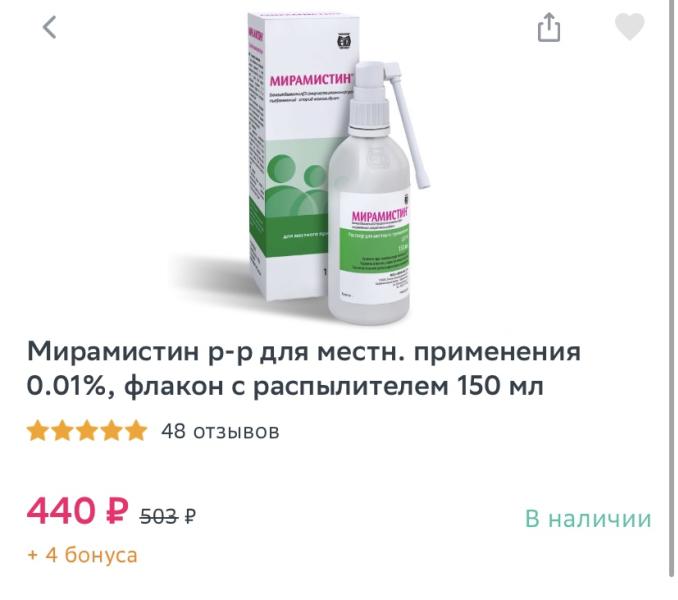
Task: Add Мирамистин to favorites with heart
Action: point(630,26)
